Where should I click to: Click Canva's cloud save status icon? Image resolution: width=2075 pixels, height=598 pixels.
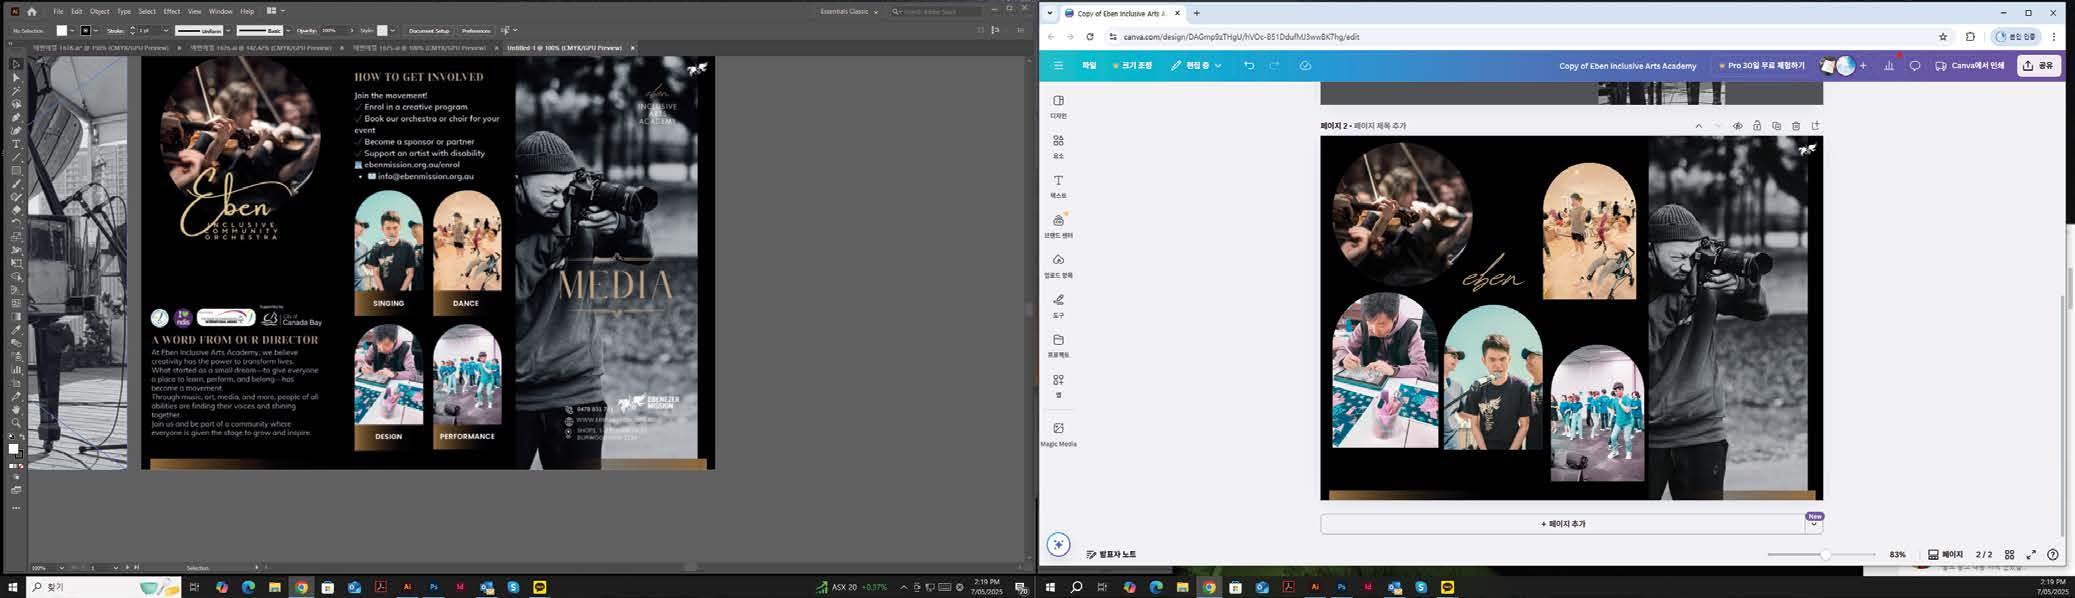[1305, 65]
